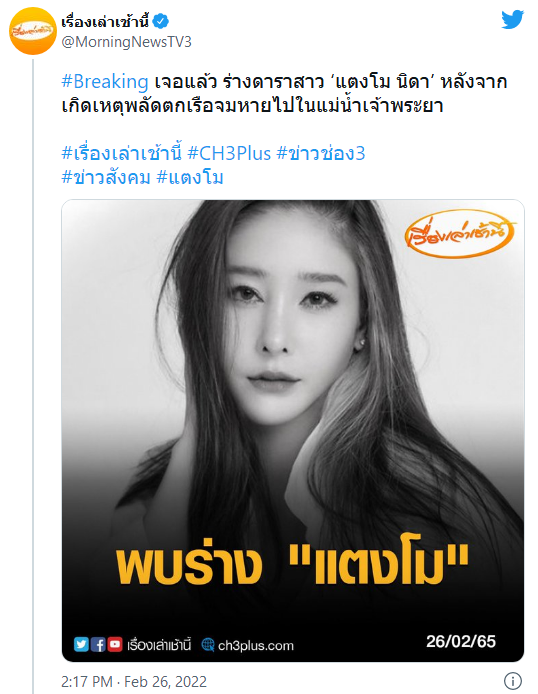The image size is (538, 694).
Task: Click the Twitter icon in image footer
Action: click(x=81, y=644)
